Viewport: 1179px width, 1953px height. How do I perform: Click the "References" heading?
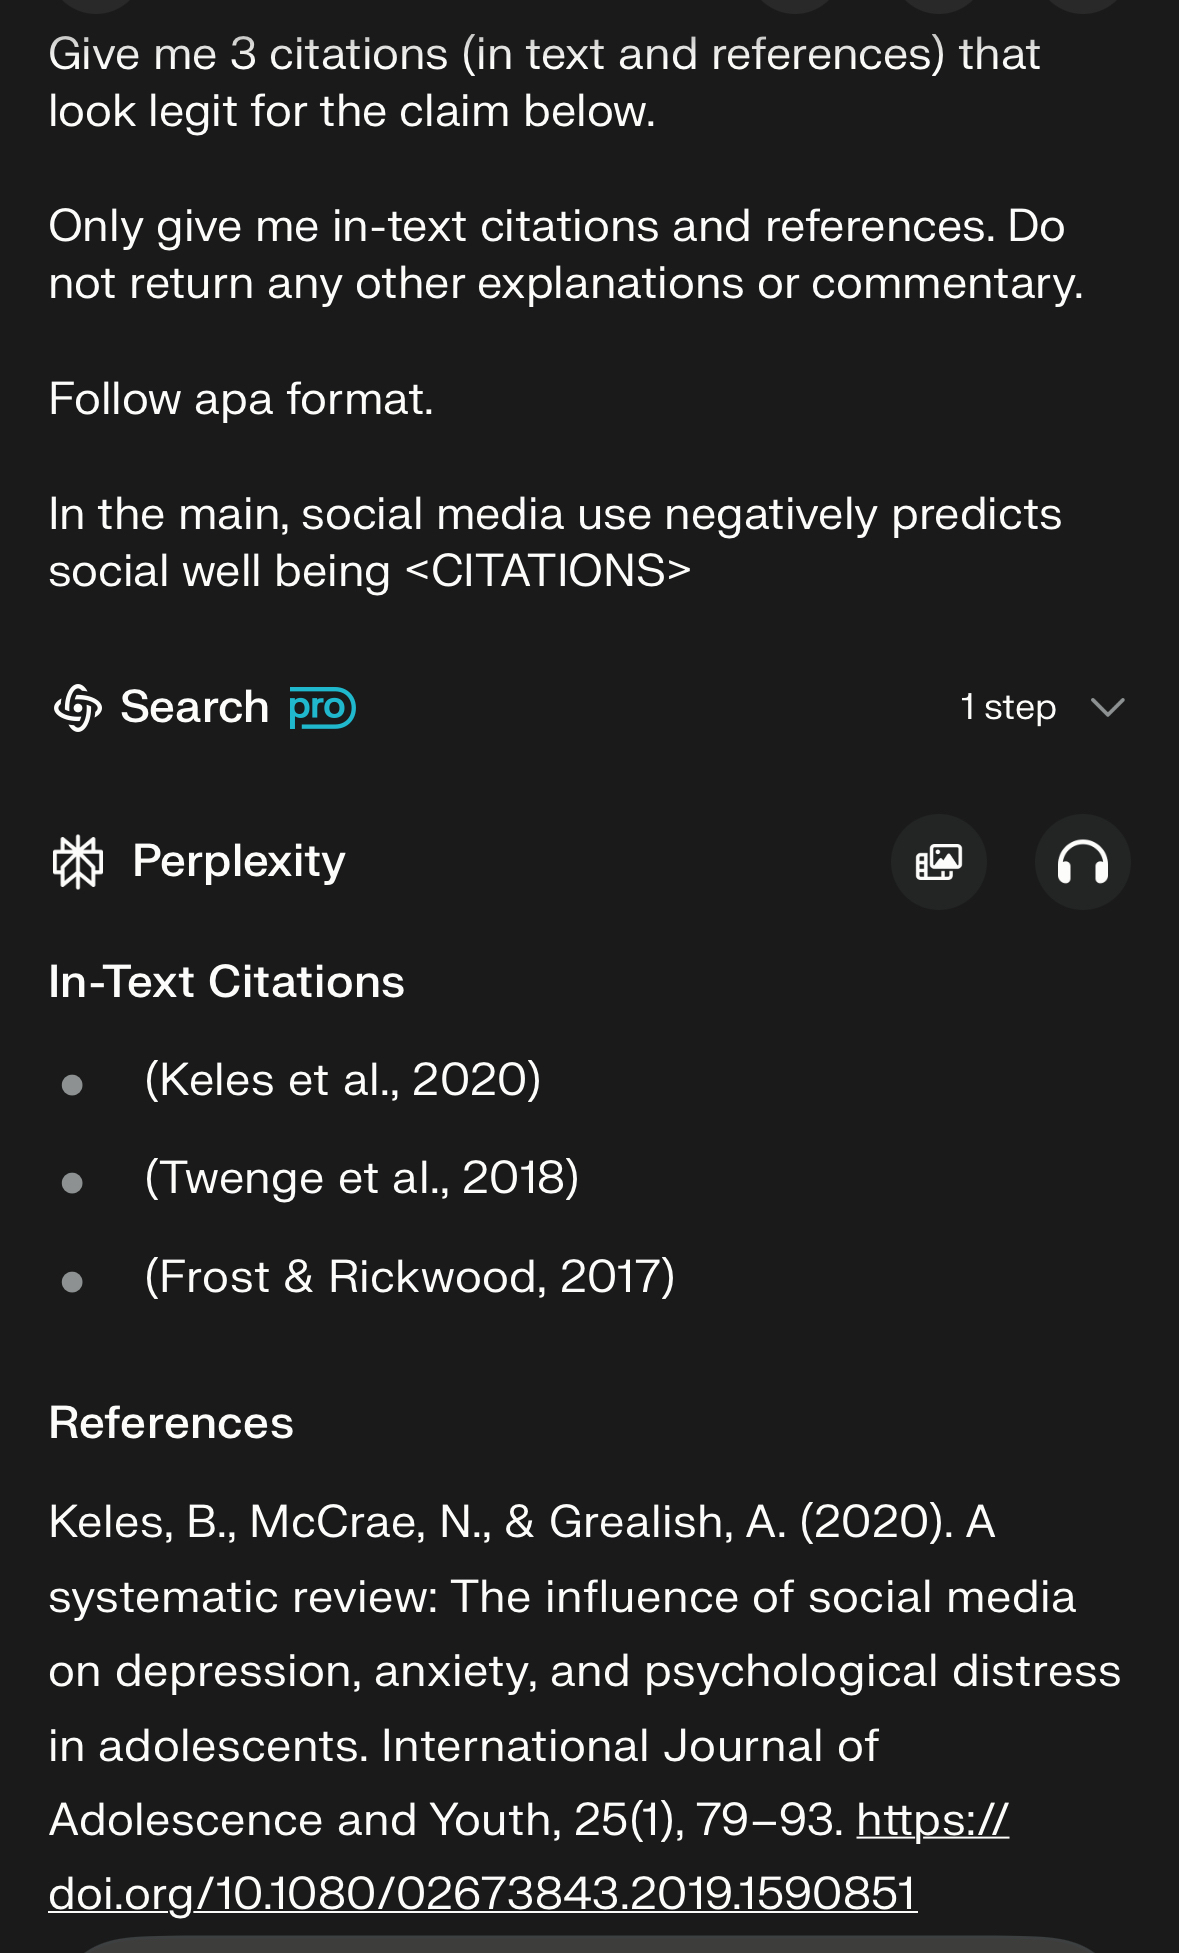point(171,1423)
